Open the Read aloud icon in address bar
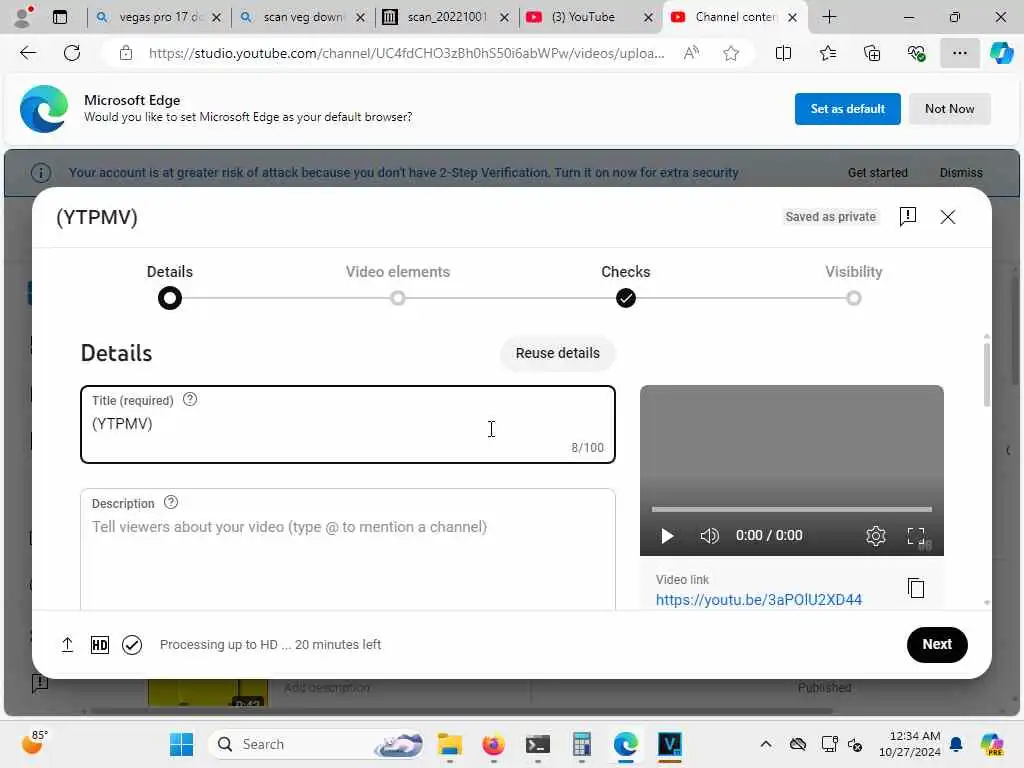The height and width of the screenshot is (768, 1024). click(692, 54)
